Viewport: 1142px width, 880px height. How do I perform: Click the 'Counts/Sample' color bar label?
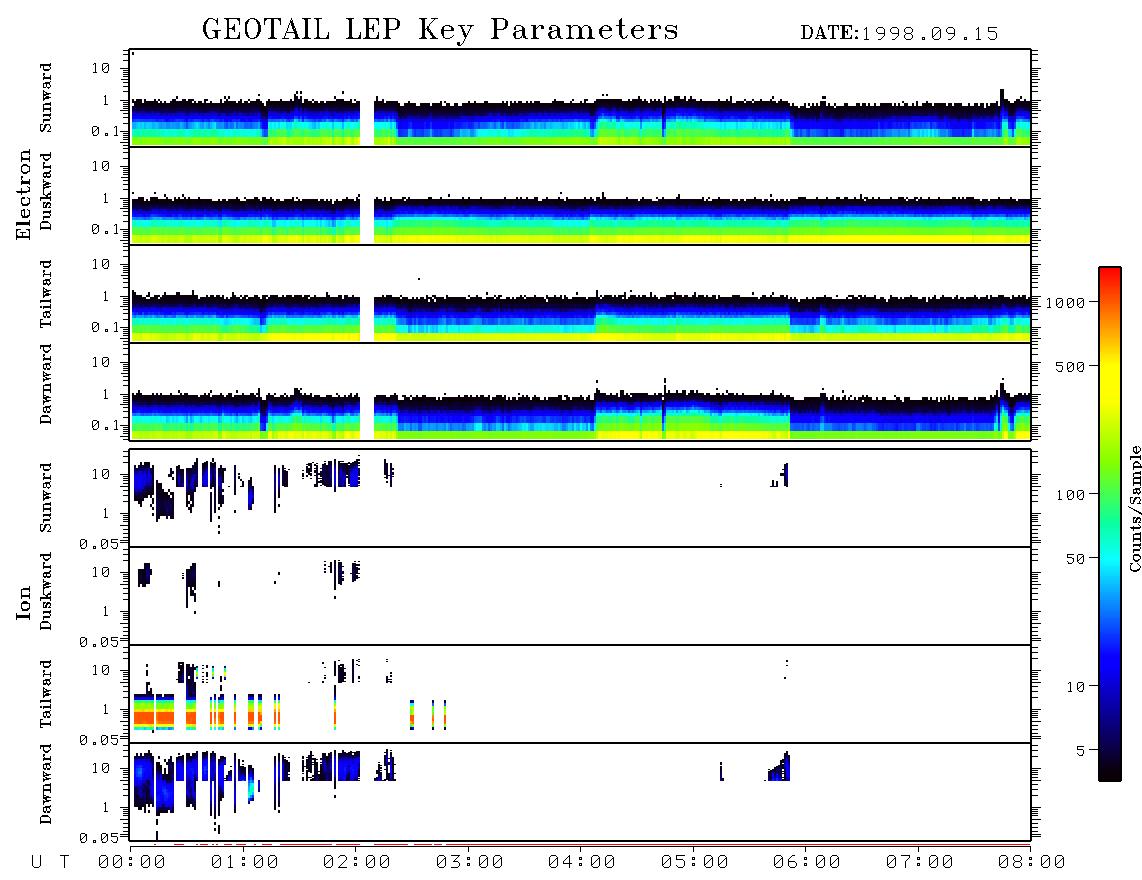click(x=1134, y=508)
